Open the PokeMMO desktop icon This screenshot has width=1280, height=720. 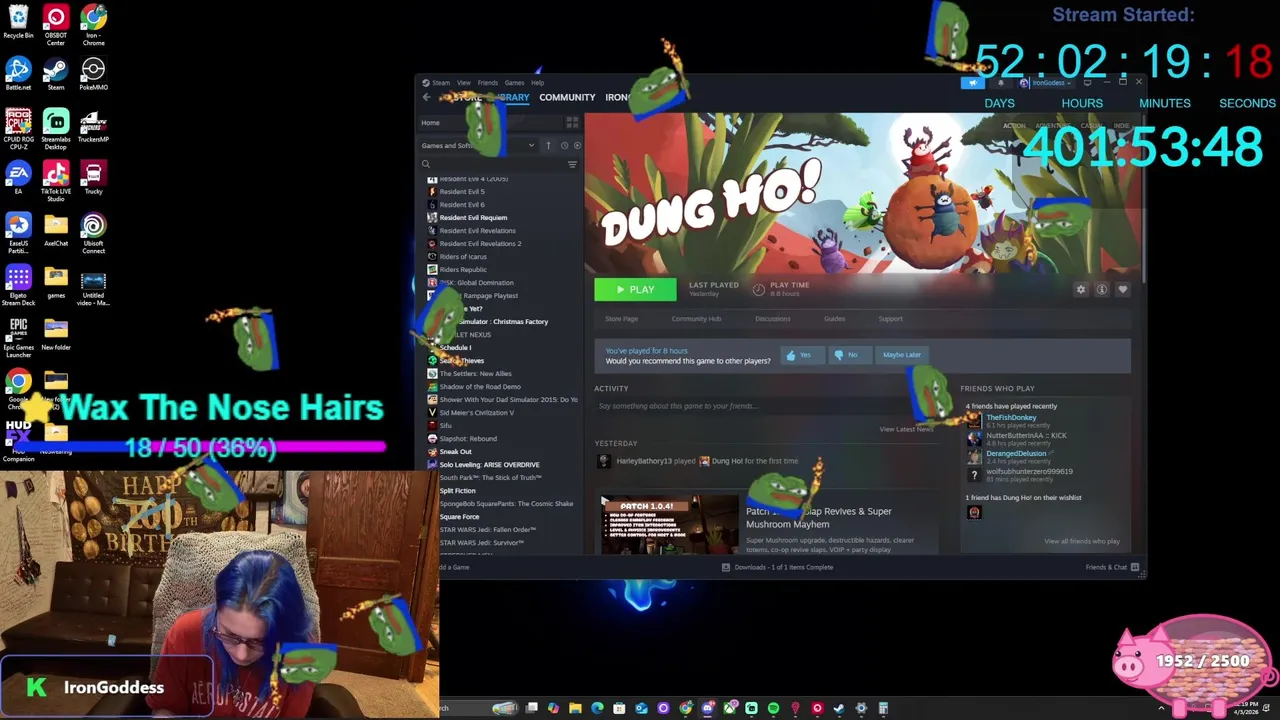(93, 74)
